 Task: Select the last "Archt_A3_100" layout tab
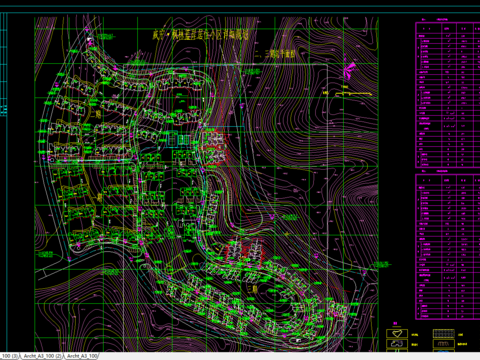[82, 356]
